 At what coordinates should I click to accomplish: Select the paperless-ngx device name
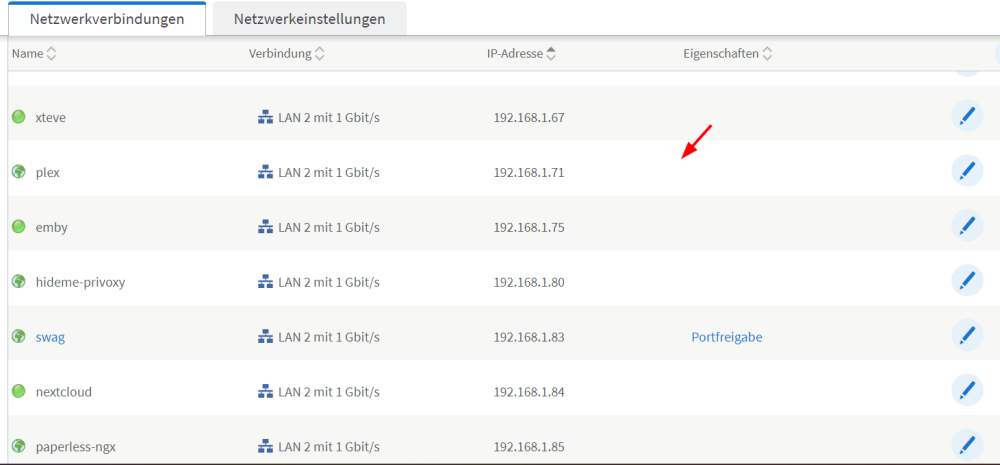pyautogui.click(x=76, y=447)
